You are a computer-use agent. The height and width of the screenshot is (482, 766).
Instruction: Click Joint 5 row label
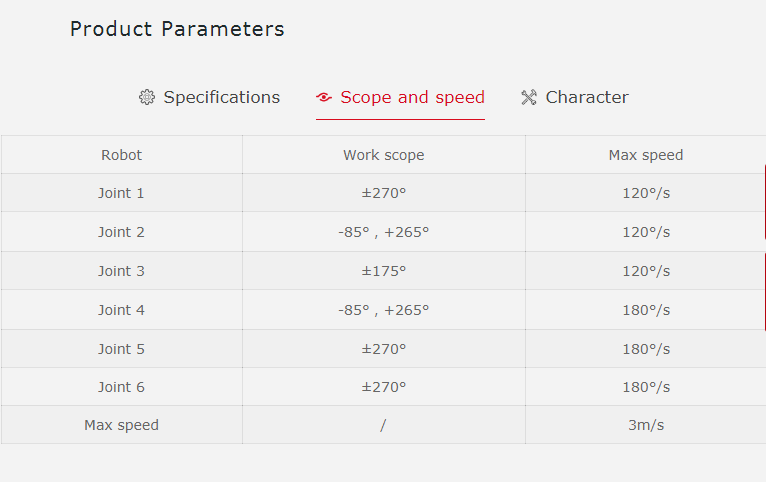(x=121, y=349)
